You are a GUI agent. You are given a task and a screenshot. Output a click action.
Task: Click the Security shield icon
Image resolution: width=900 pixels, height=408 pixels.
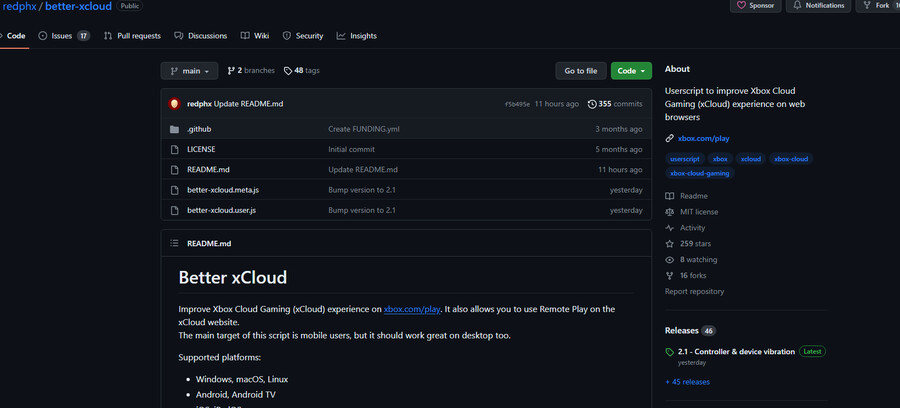tap(287, 36)
